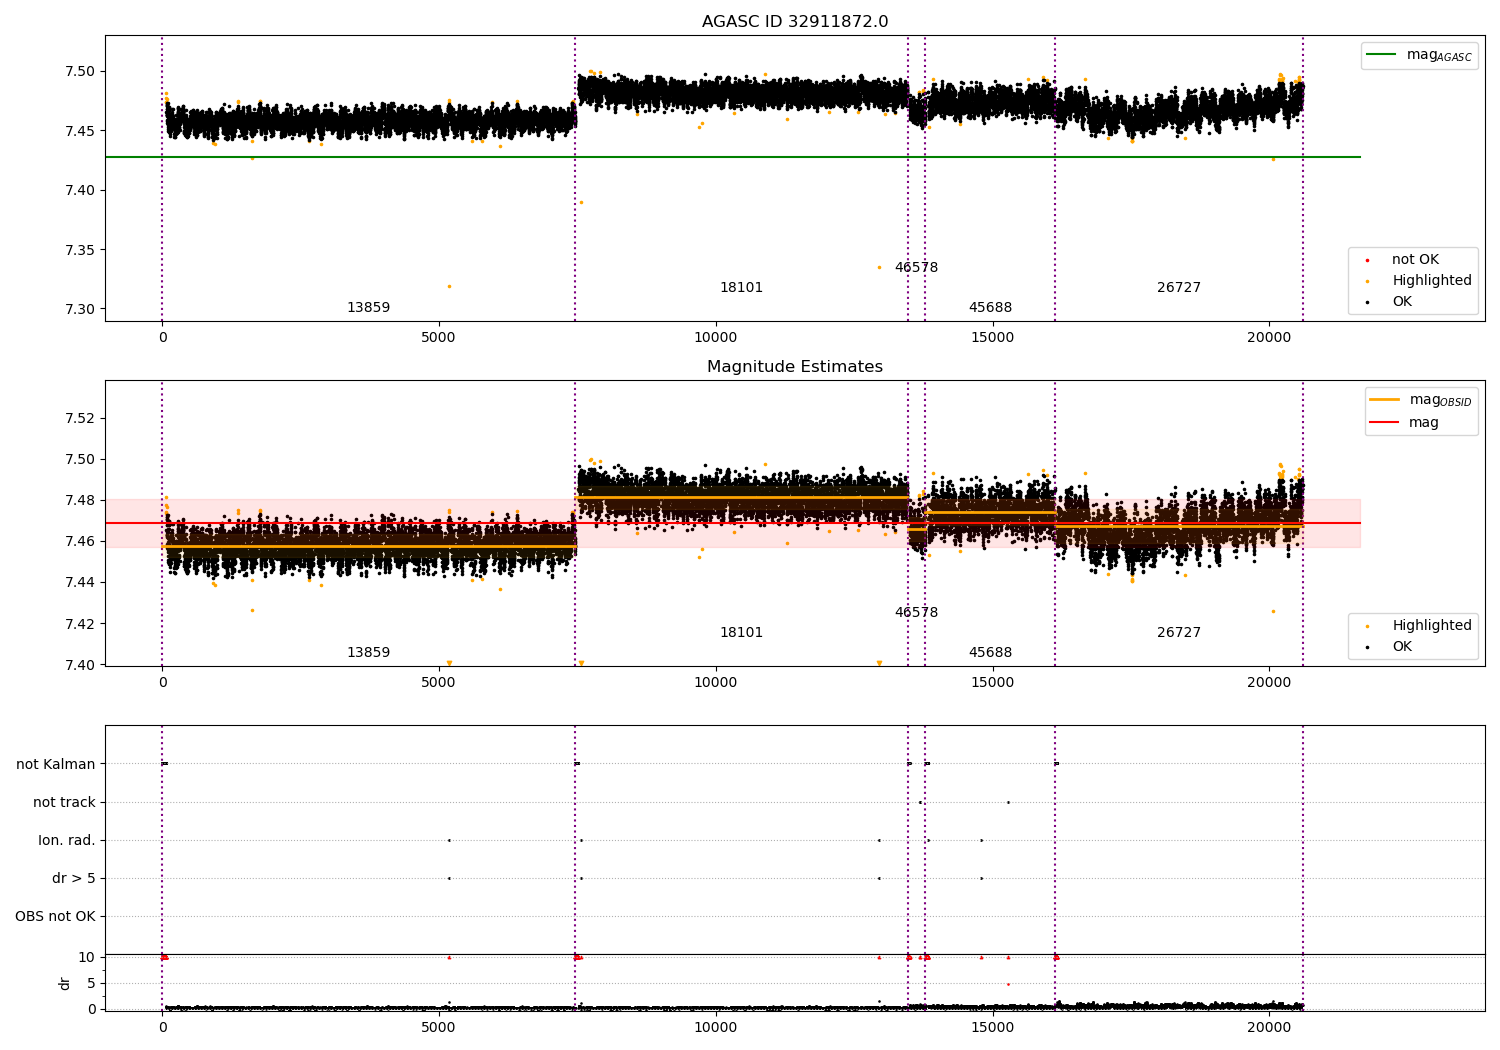Click obsid label 46578 in Magnitude Estimates plot
The image size is (1500, 1050).
click(916, 613)
